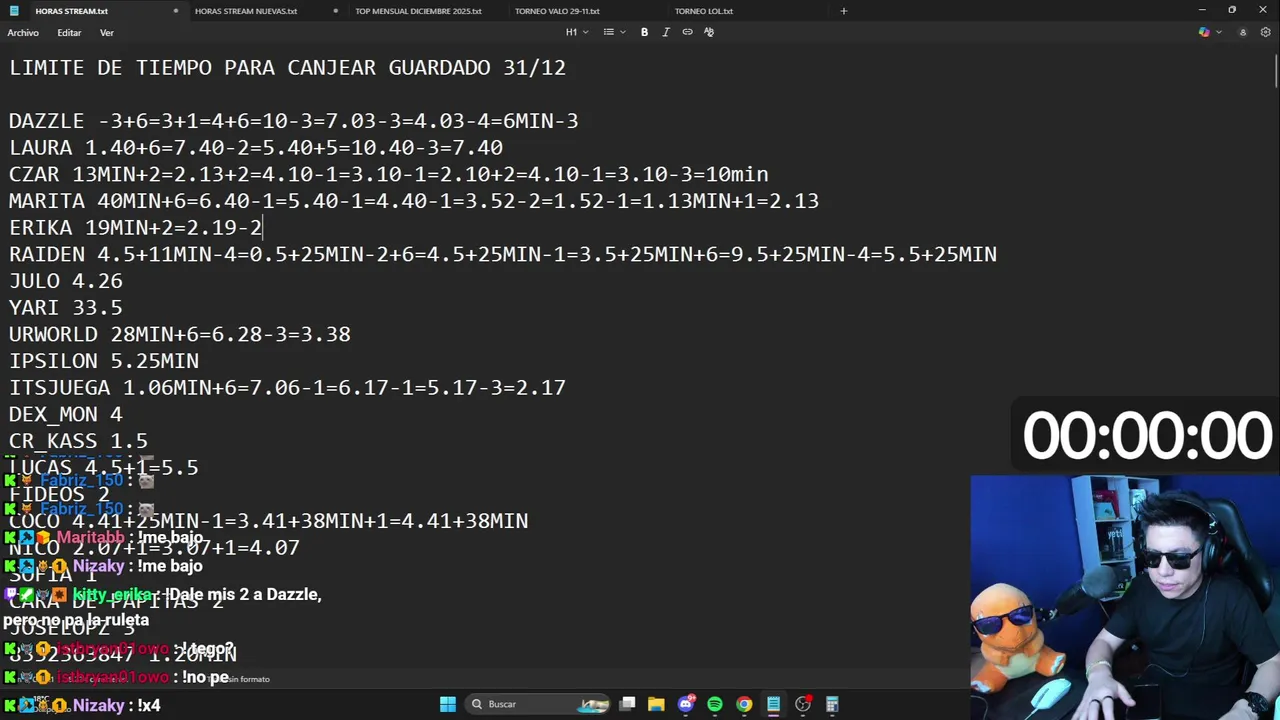Open Notepad settings gear
1280x720 pixels.
tap(1266, 32)
